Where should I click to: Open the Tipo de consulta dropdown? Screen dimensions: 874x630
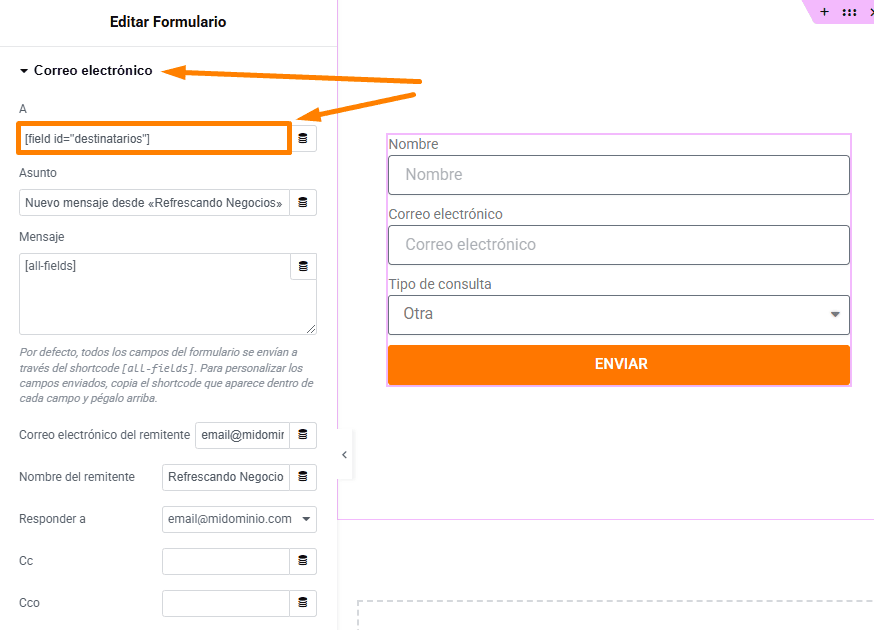619,314
